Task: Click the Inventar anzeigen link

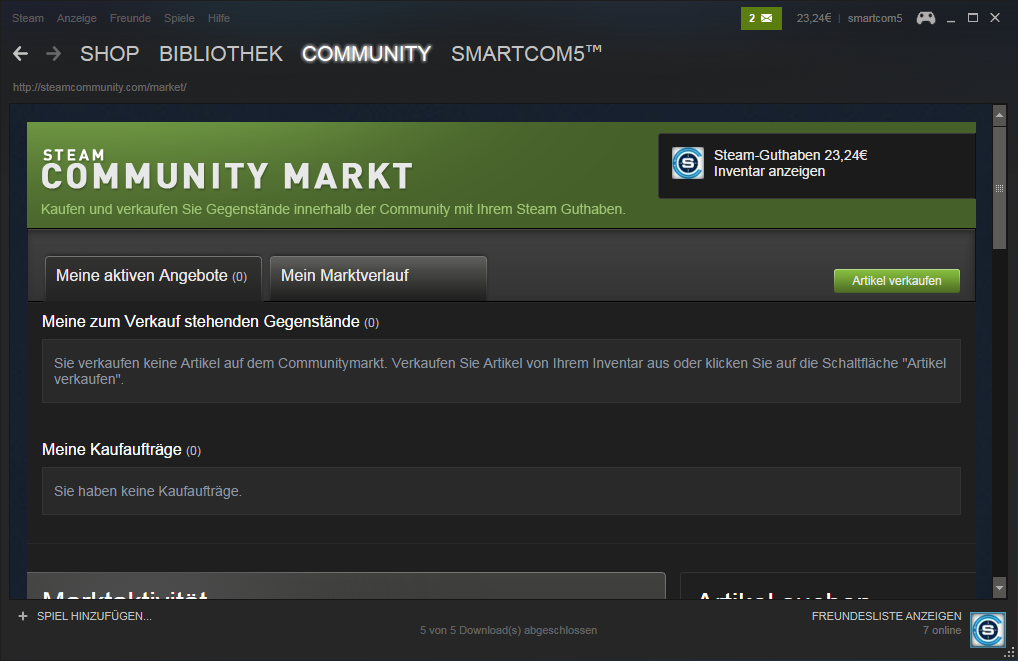Action: pos(769,171)
